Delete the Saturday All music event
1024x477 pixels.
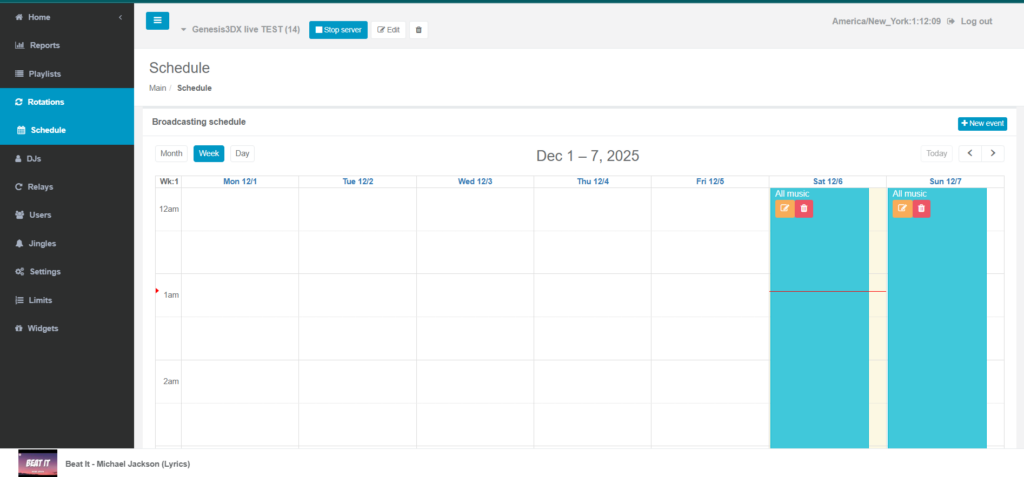coord(804,208)
